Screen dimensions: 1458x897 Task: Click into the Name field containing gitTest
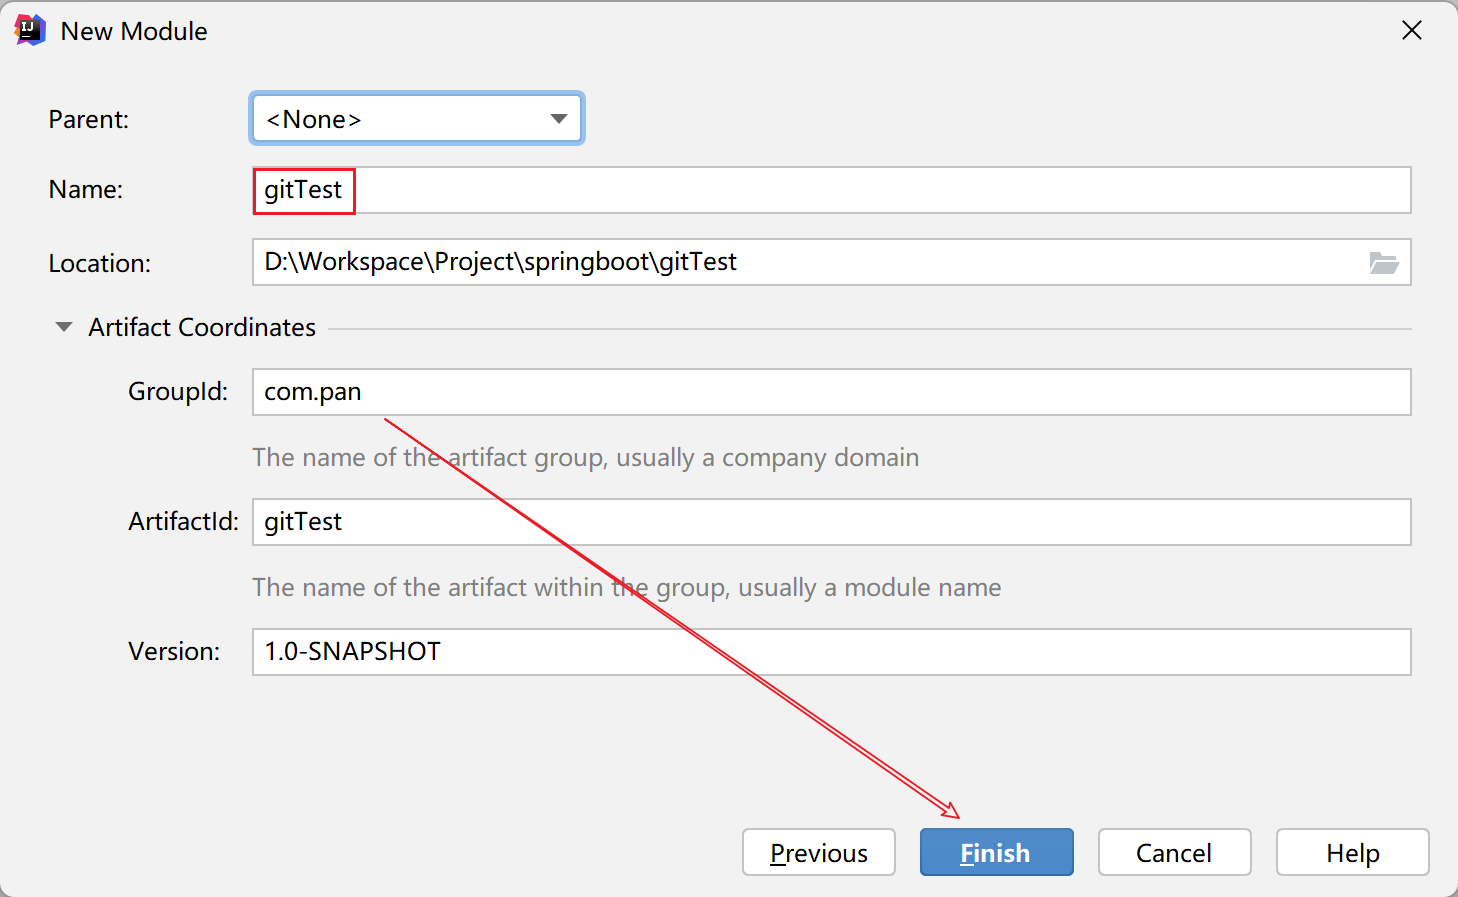(x=830, y=190)
